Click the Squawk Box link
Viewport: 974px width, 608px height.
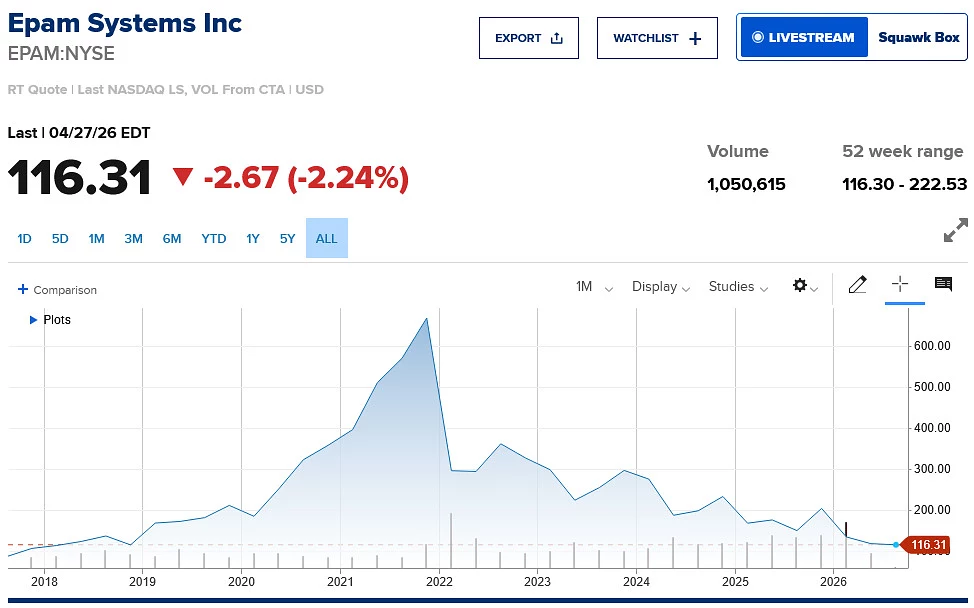[918, 38]
